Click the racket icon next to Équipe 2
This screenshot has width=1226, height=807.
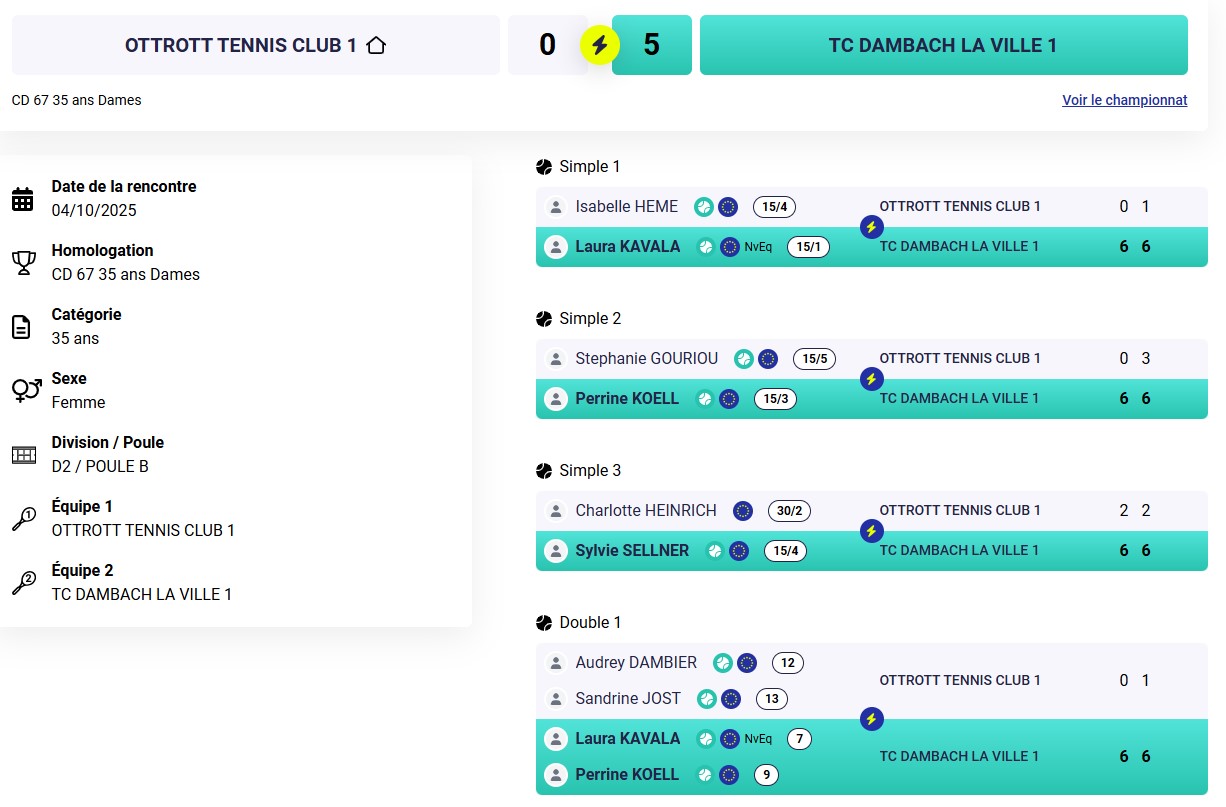(24, 583)
